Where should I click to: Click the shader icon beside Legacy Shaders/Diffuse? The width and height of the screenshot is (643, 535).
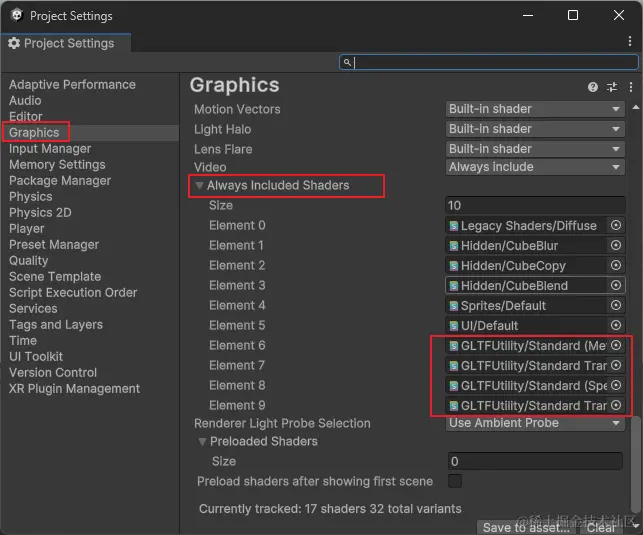(454, 226)
